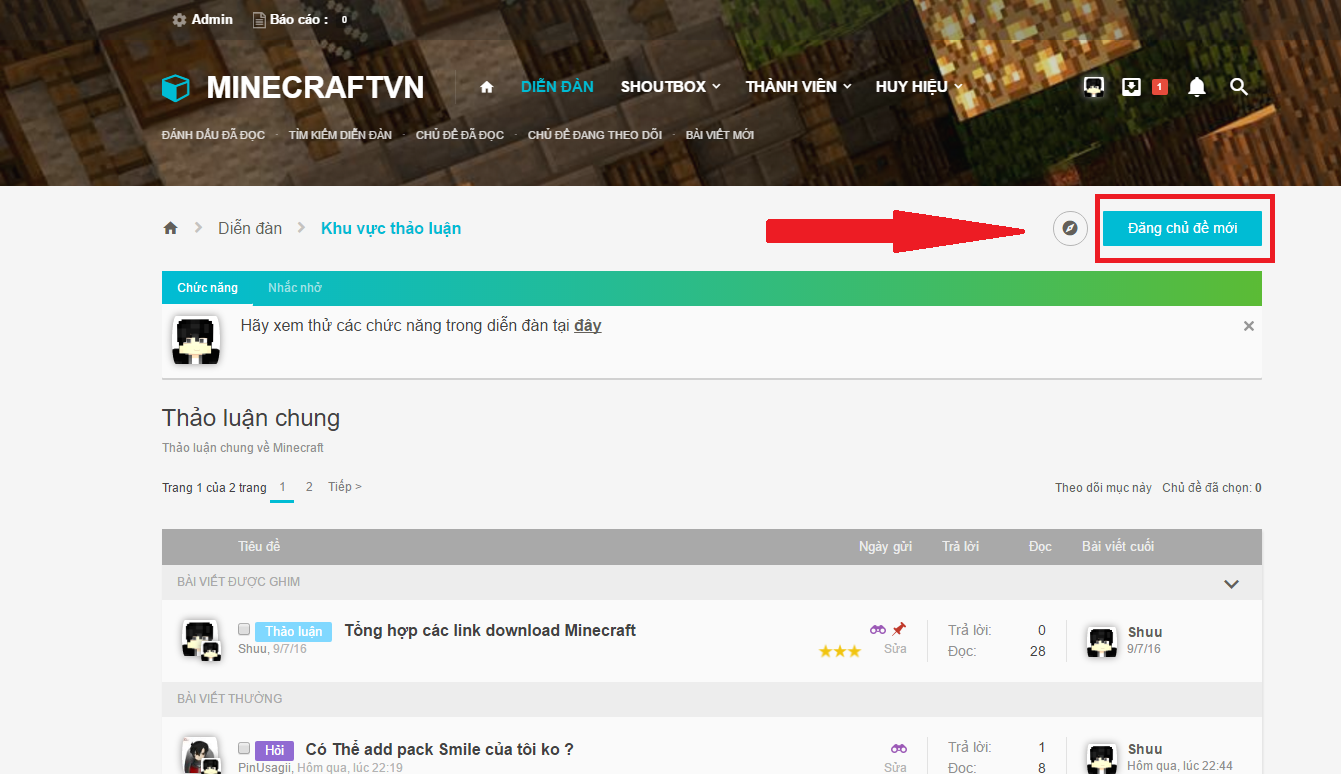Sort by Ngày gửi column header
This screenshot has height=774, width=1341.
885,546
